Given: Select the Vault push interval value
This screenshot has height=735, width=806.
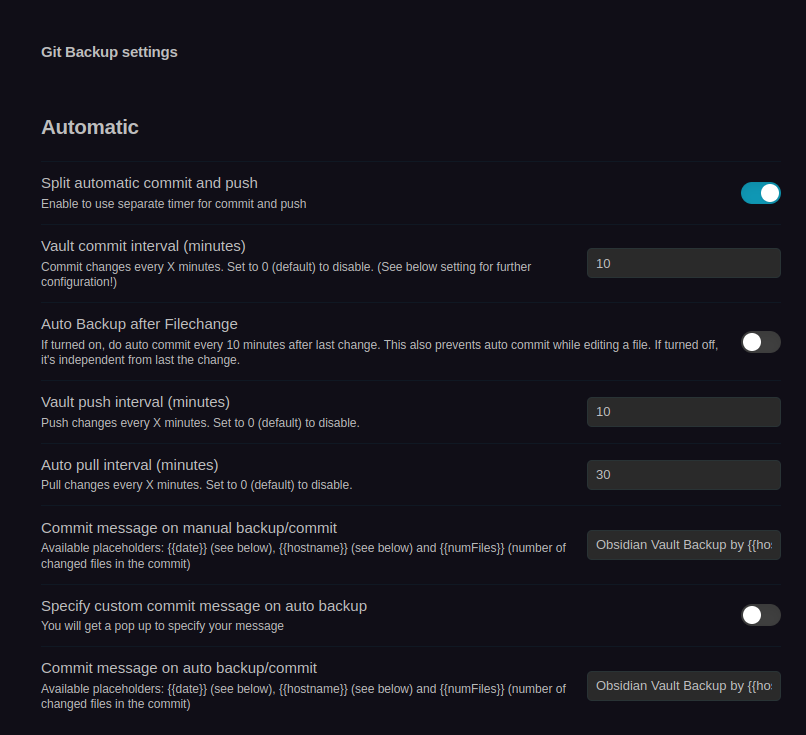Looking at the screenshot, I should point(683,411).
